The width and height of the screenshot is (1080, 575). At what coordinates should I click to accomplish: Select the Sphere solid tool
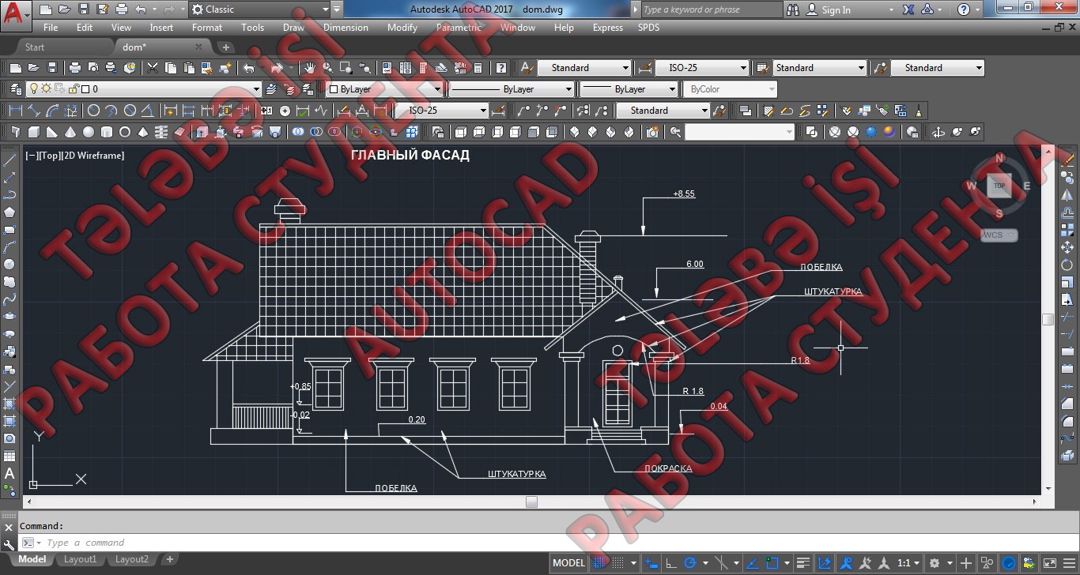pos(88,132)
